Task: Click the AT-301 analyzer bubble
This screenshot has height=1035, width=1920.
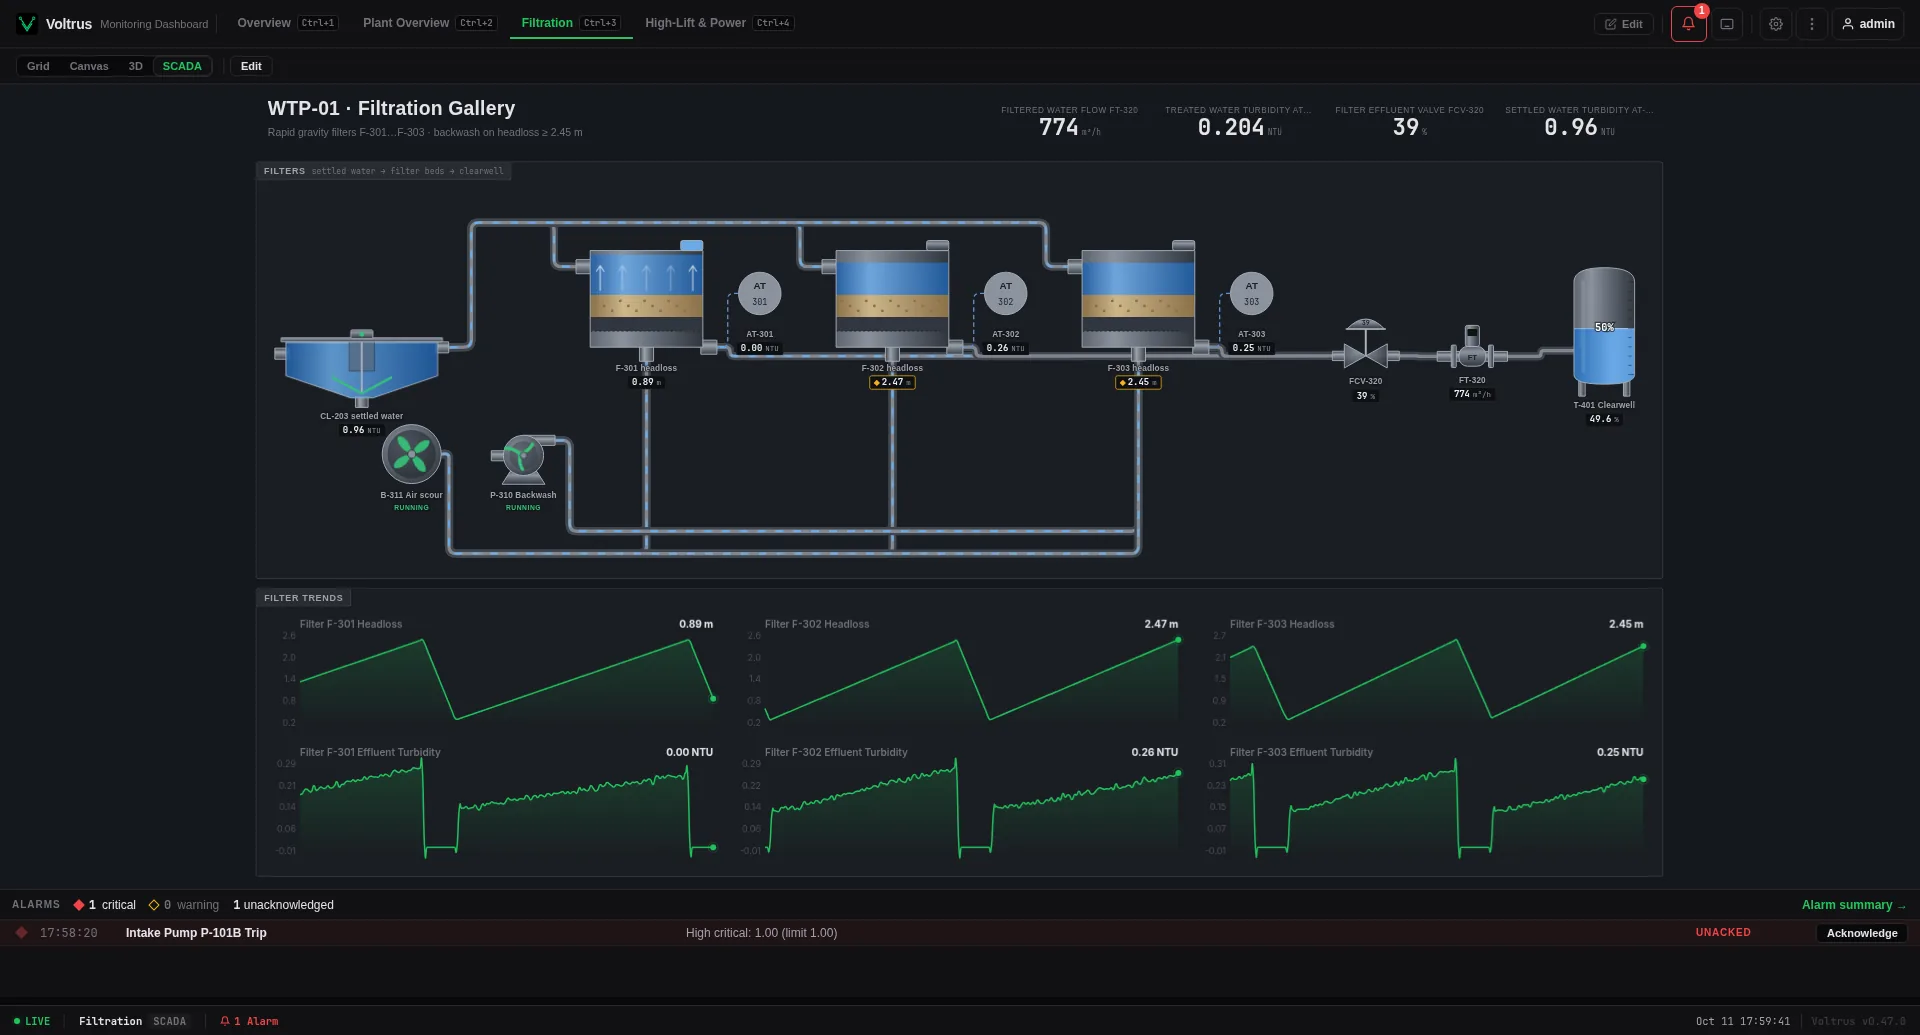Action: [760, 294]
